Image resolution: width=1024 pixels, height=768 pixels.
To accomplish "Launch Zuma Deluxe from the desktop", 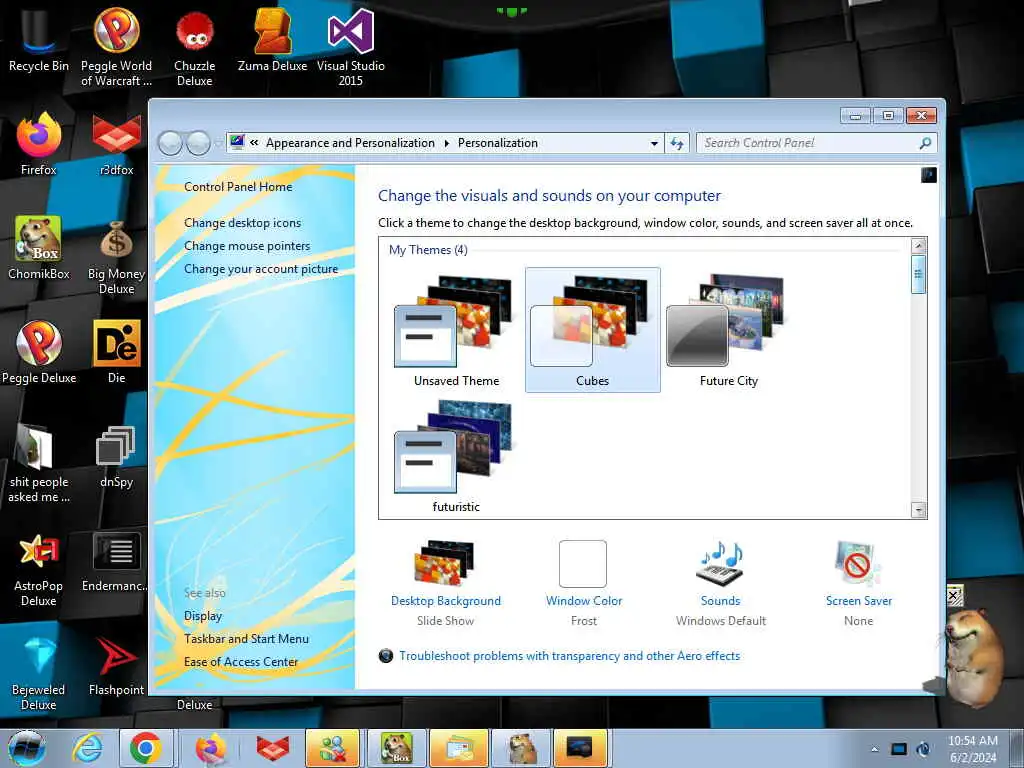I will pos(272,40).
